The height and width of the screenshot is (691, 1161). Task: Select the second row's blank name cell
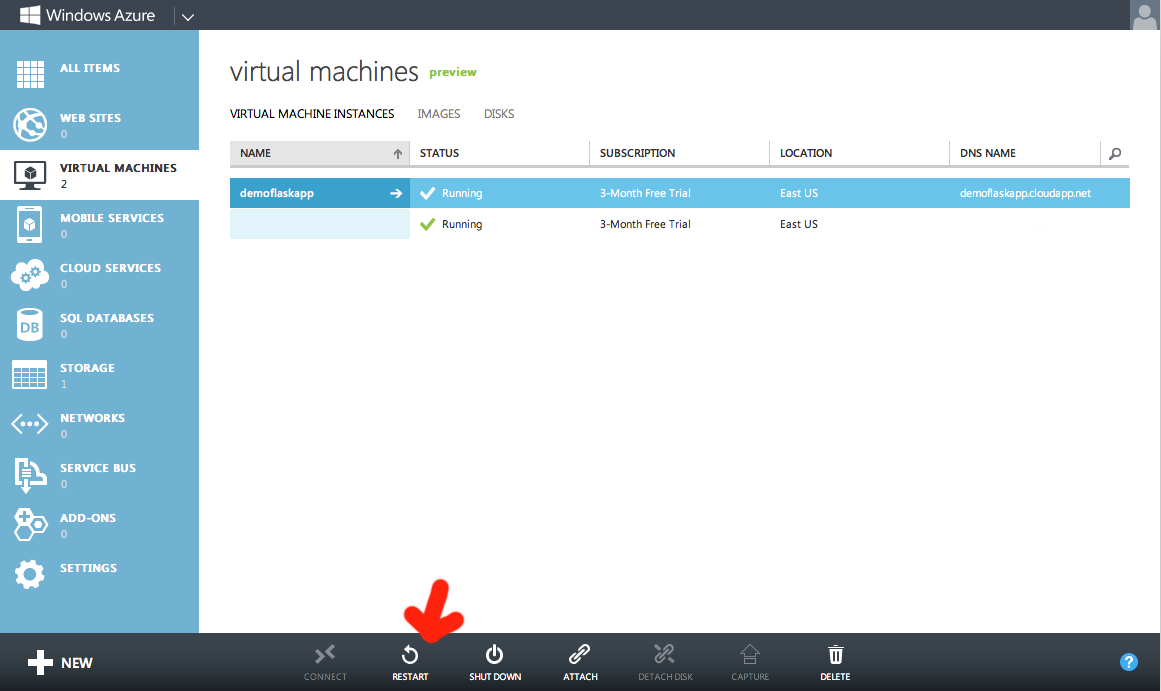(x=320, y=224)
